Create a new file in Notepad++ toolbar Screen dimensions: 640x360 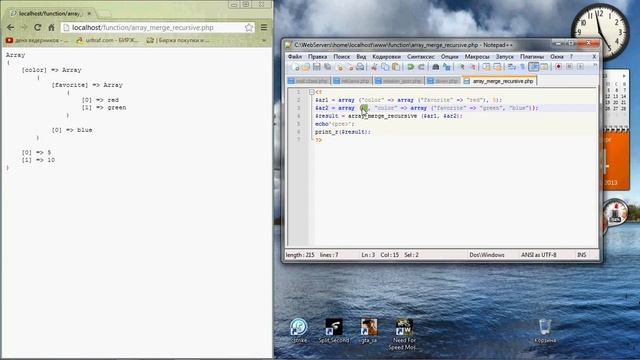pos(295,67)
